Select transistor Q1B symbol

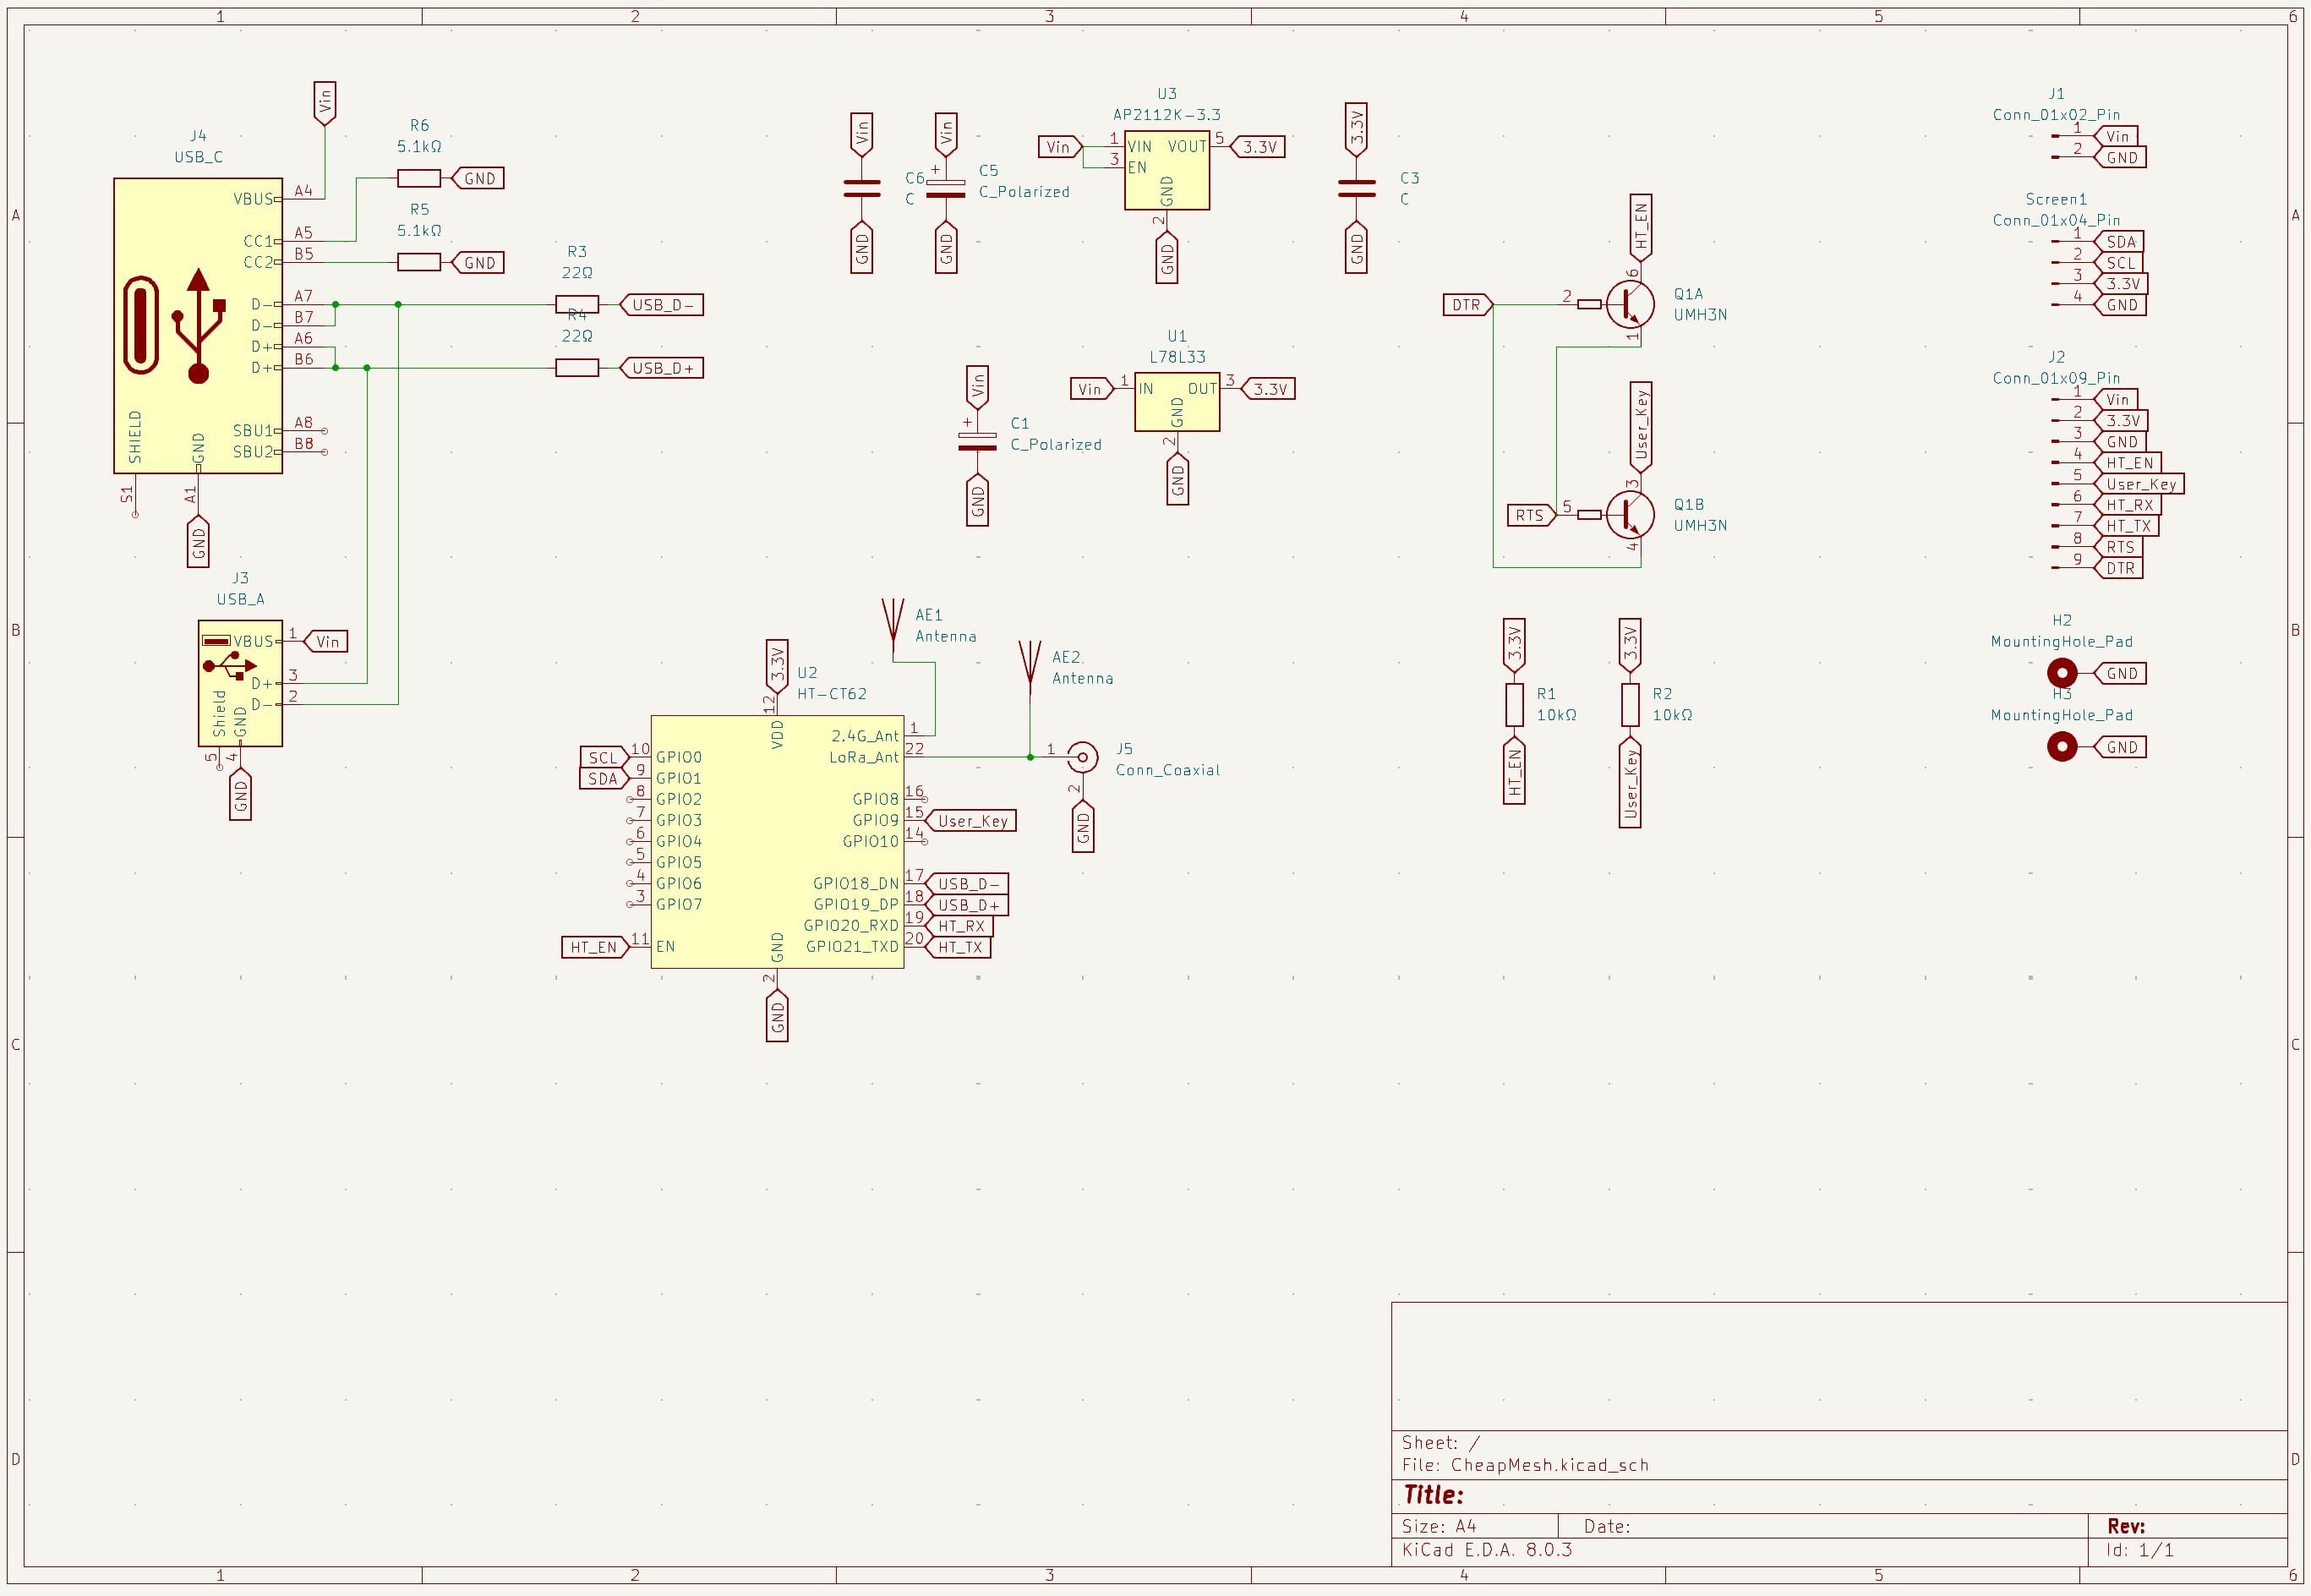point(1630,515)
